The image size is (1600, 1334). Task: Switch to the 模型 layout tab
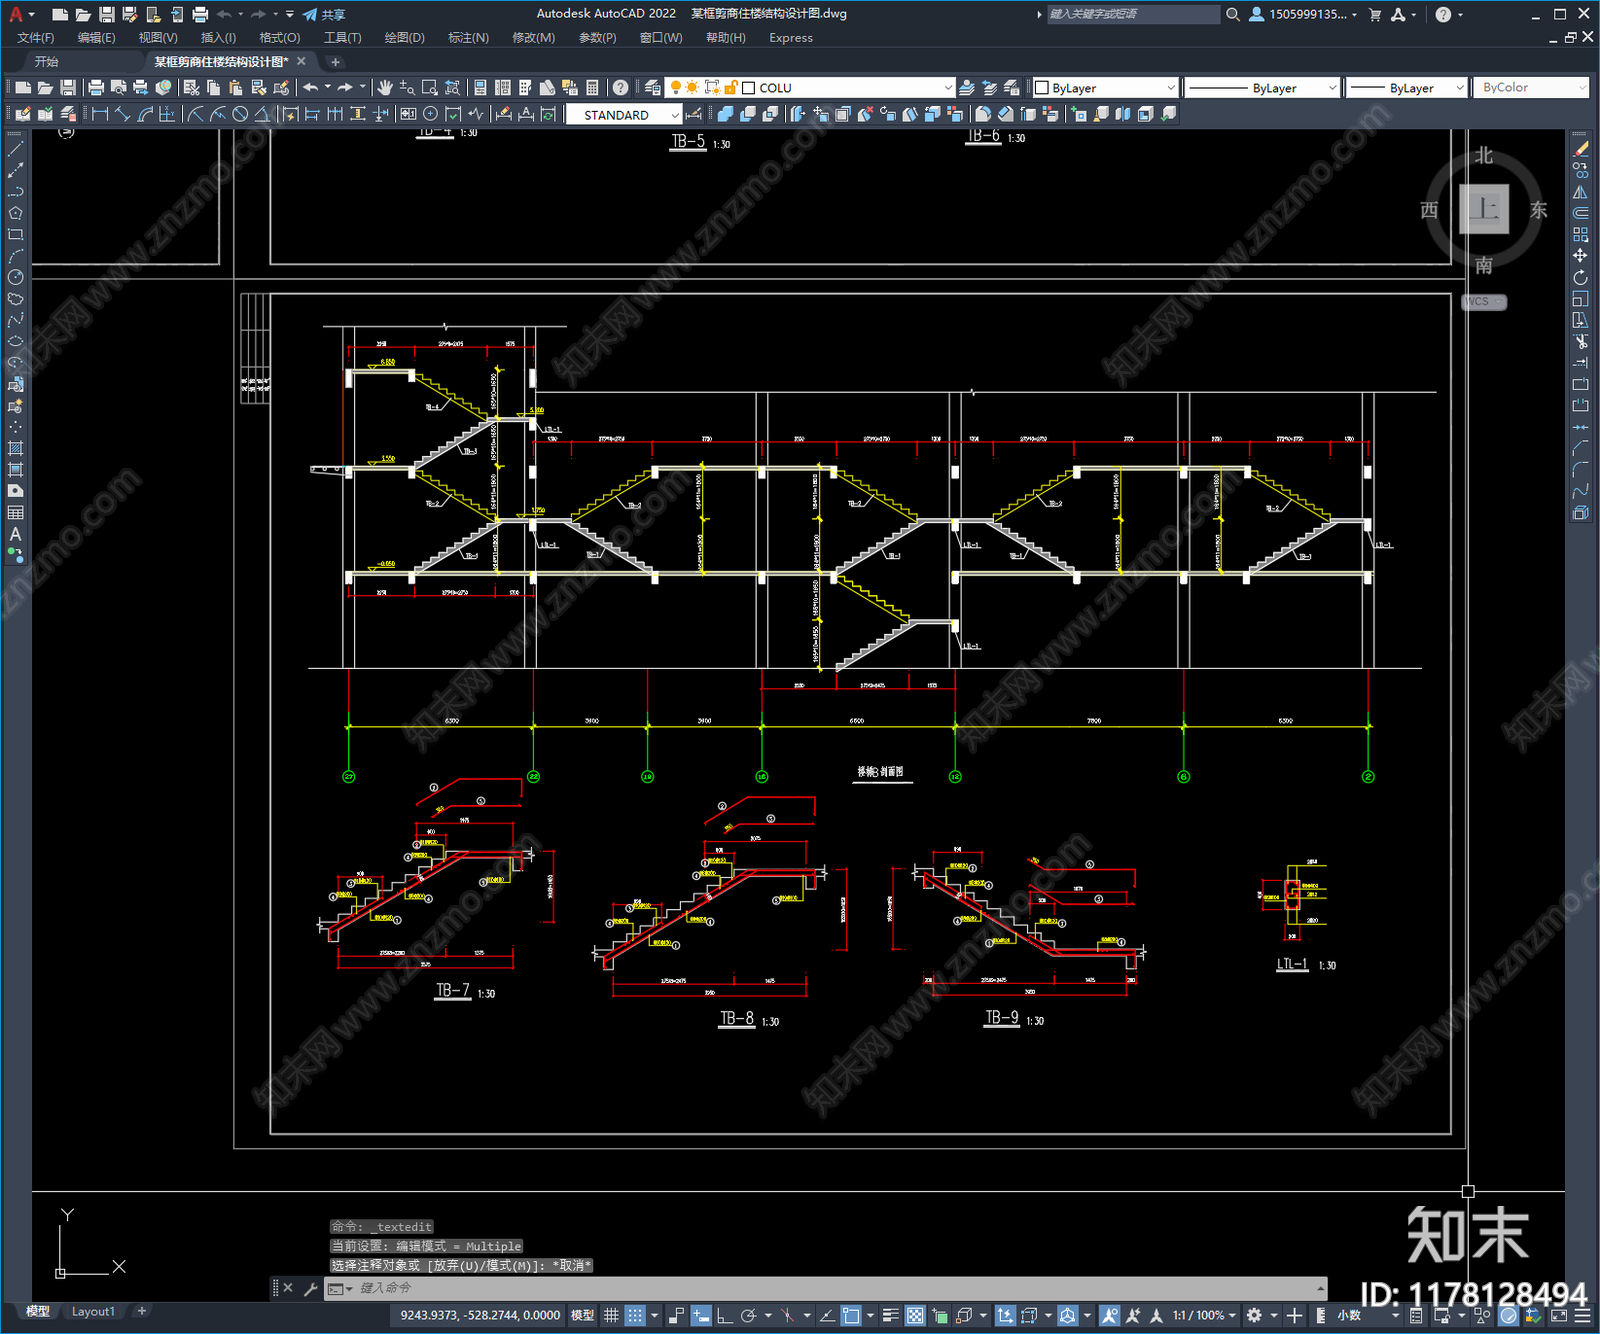pyautogui.click(x=37, y=1311)
